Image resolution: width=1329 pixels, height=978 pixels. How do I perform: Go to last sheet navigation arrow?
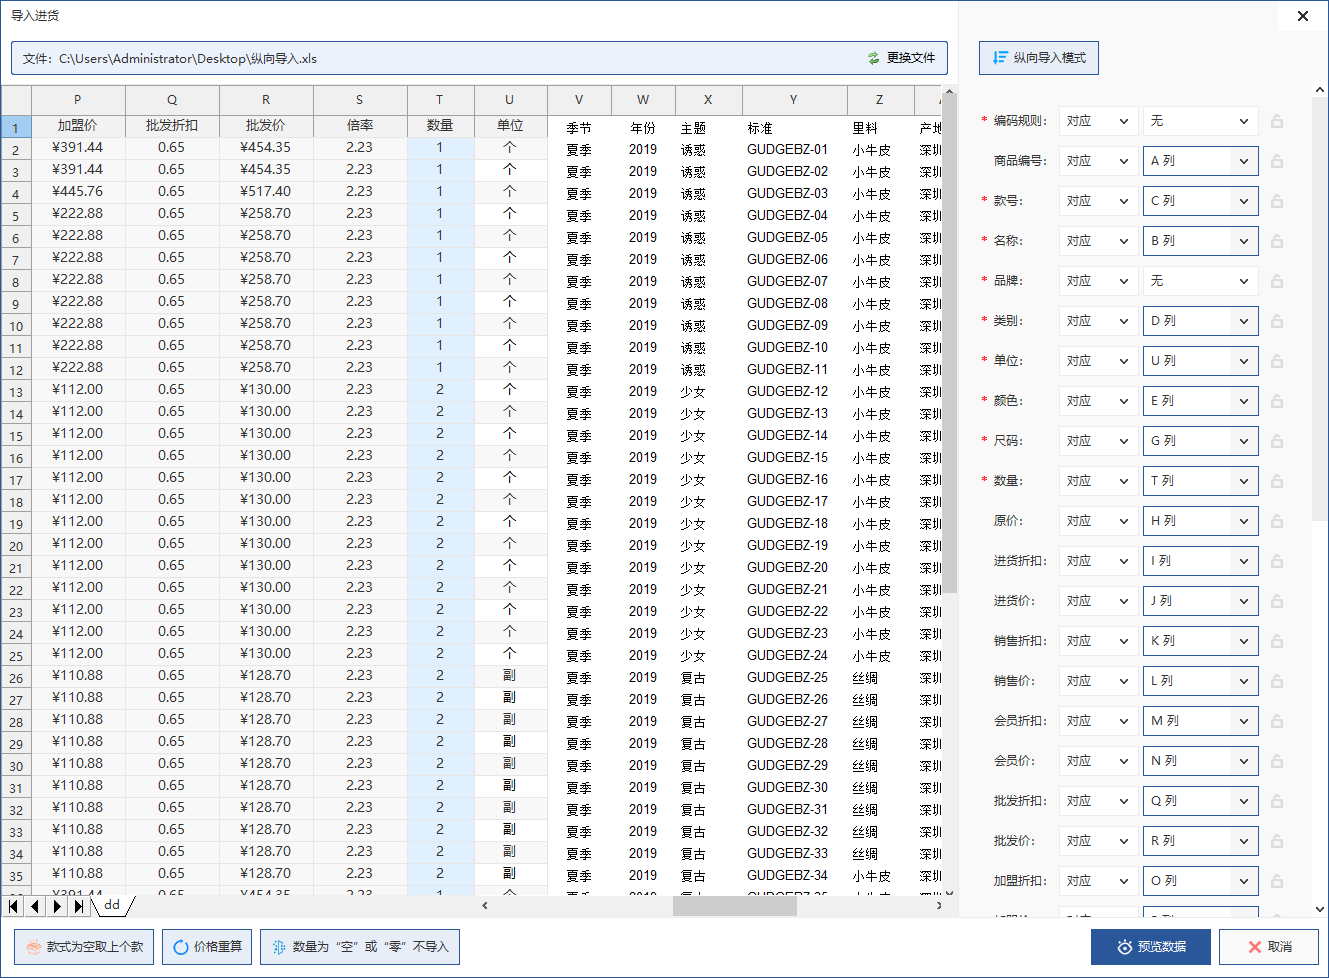79,906
